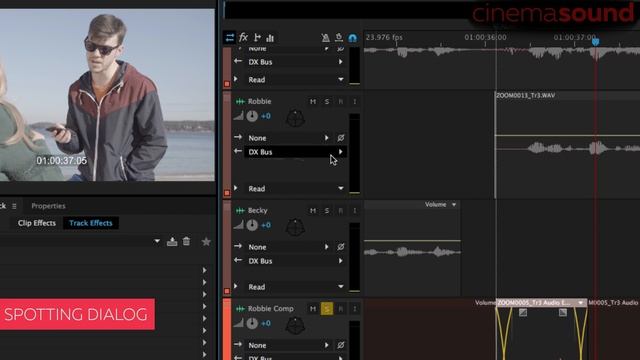Switch to the Track Effects tab
The height and width of the screenshot is (360, 640).
pyautogui.click(x=91, y=223)
